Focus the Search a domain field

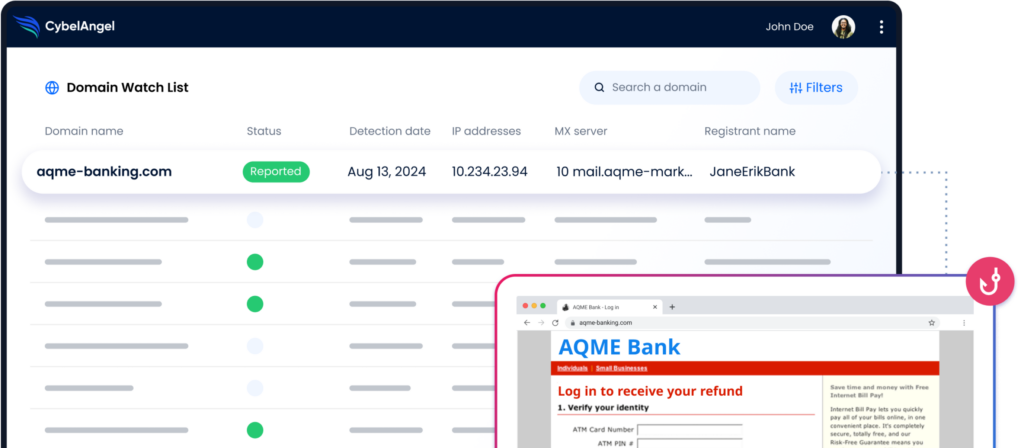(x=669, y=88)
